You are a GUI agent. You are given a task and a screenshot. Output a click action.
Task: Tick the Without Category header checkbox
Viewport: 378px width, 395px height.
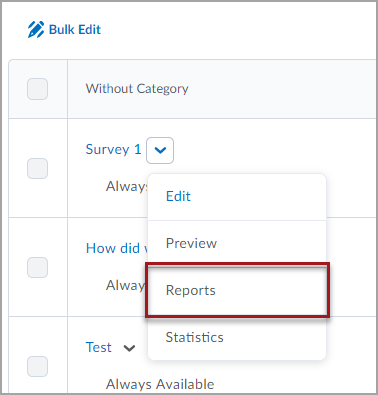[37, 89]
